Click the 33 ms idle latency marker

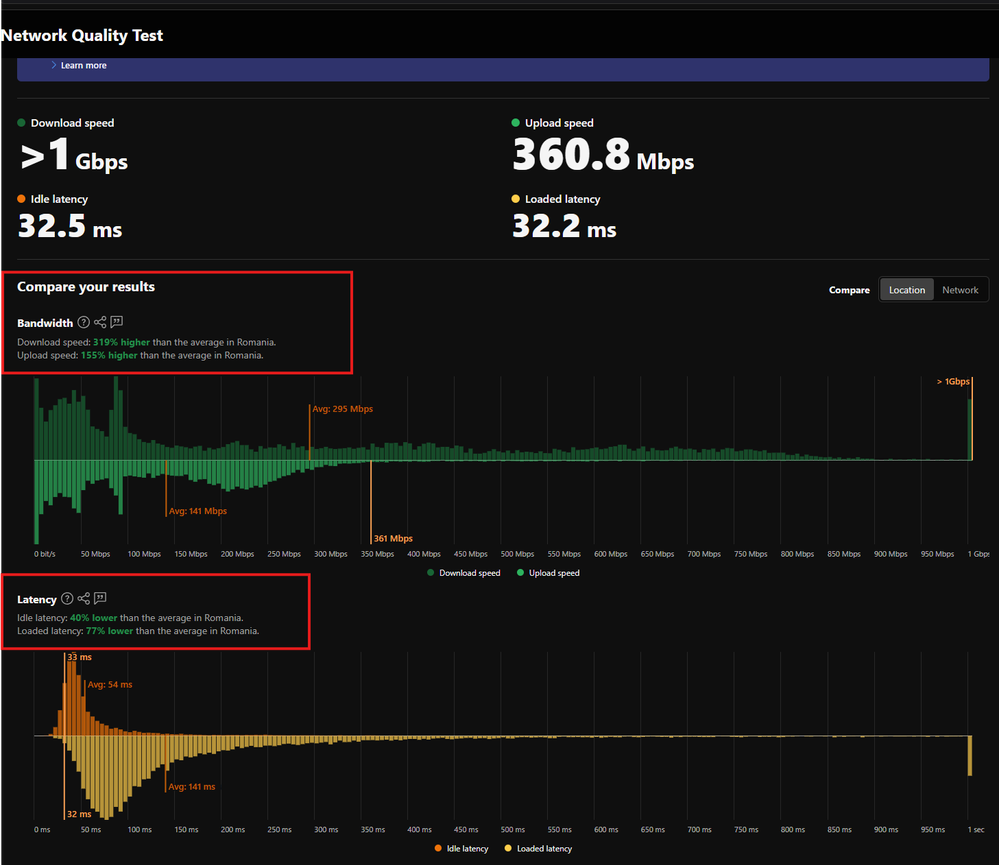[79, 657]
